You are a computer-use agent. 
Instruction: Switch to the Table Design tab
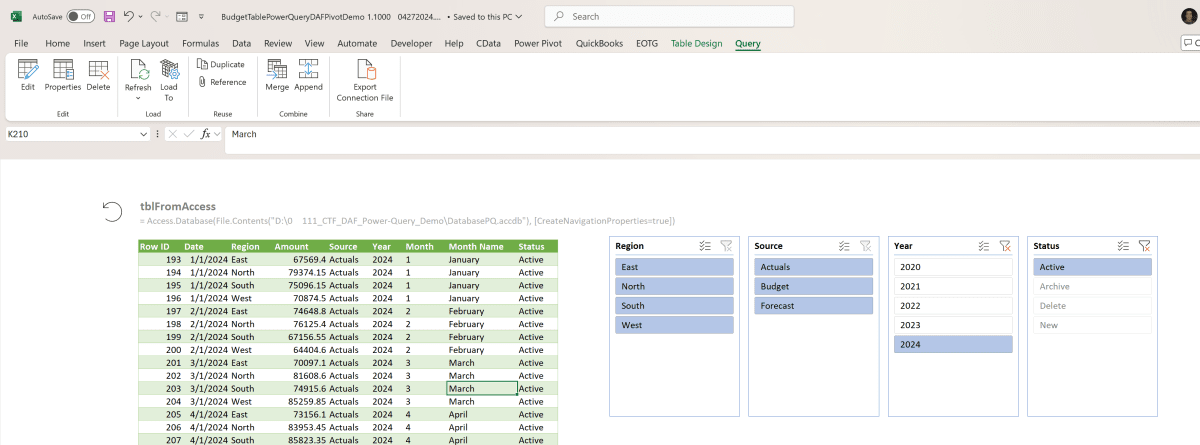[696, 44]
